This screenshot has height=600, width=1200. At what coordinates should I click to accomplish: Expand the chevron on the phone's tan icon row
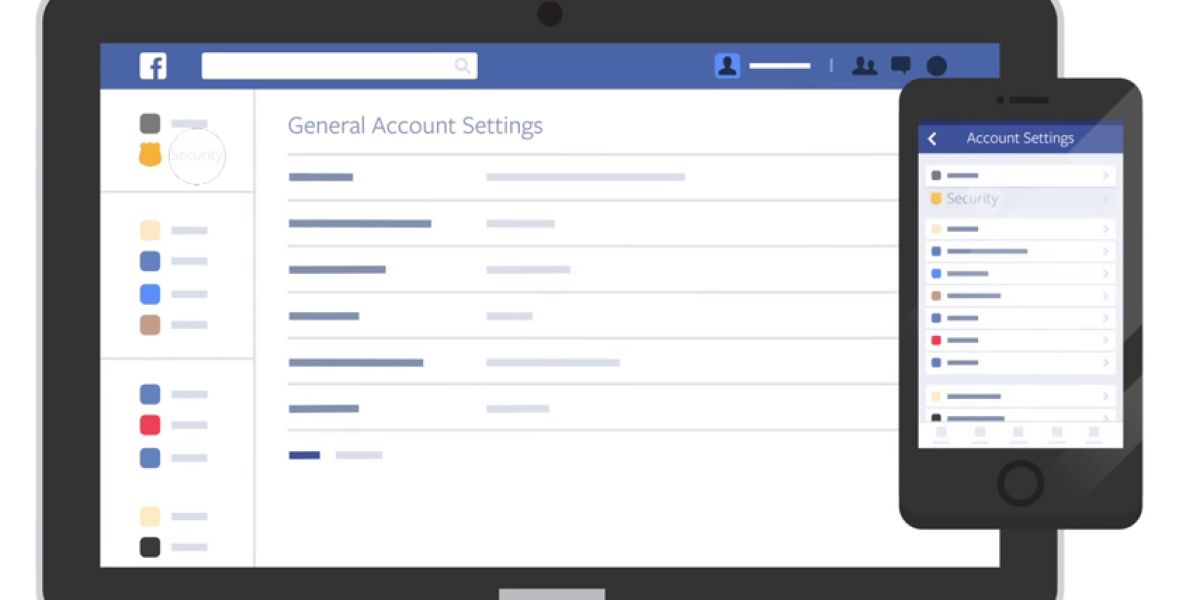pos(1106,296)
